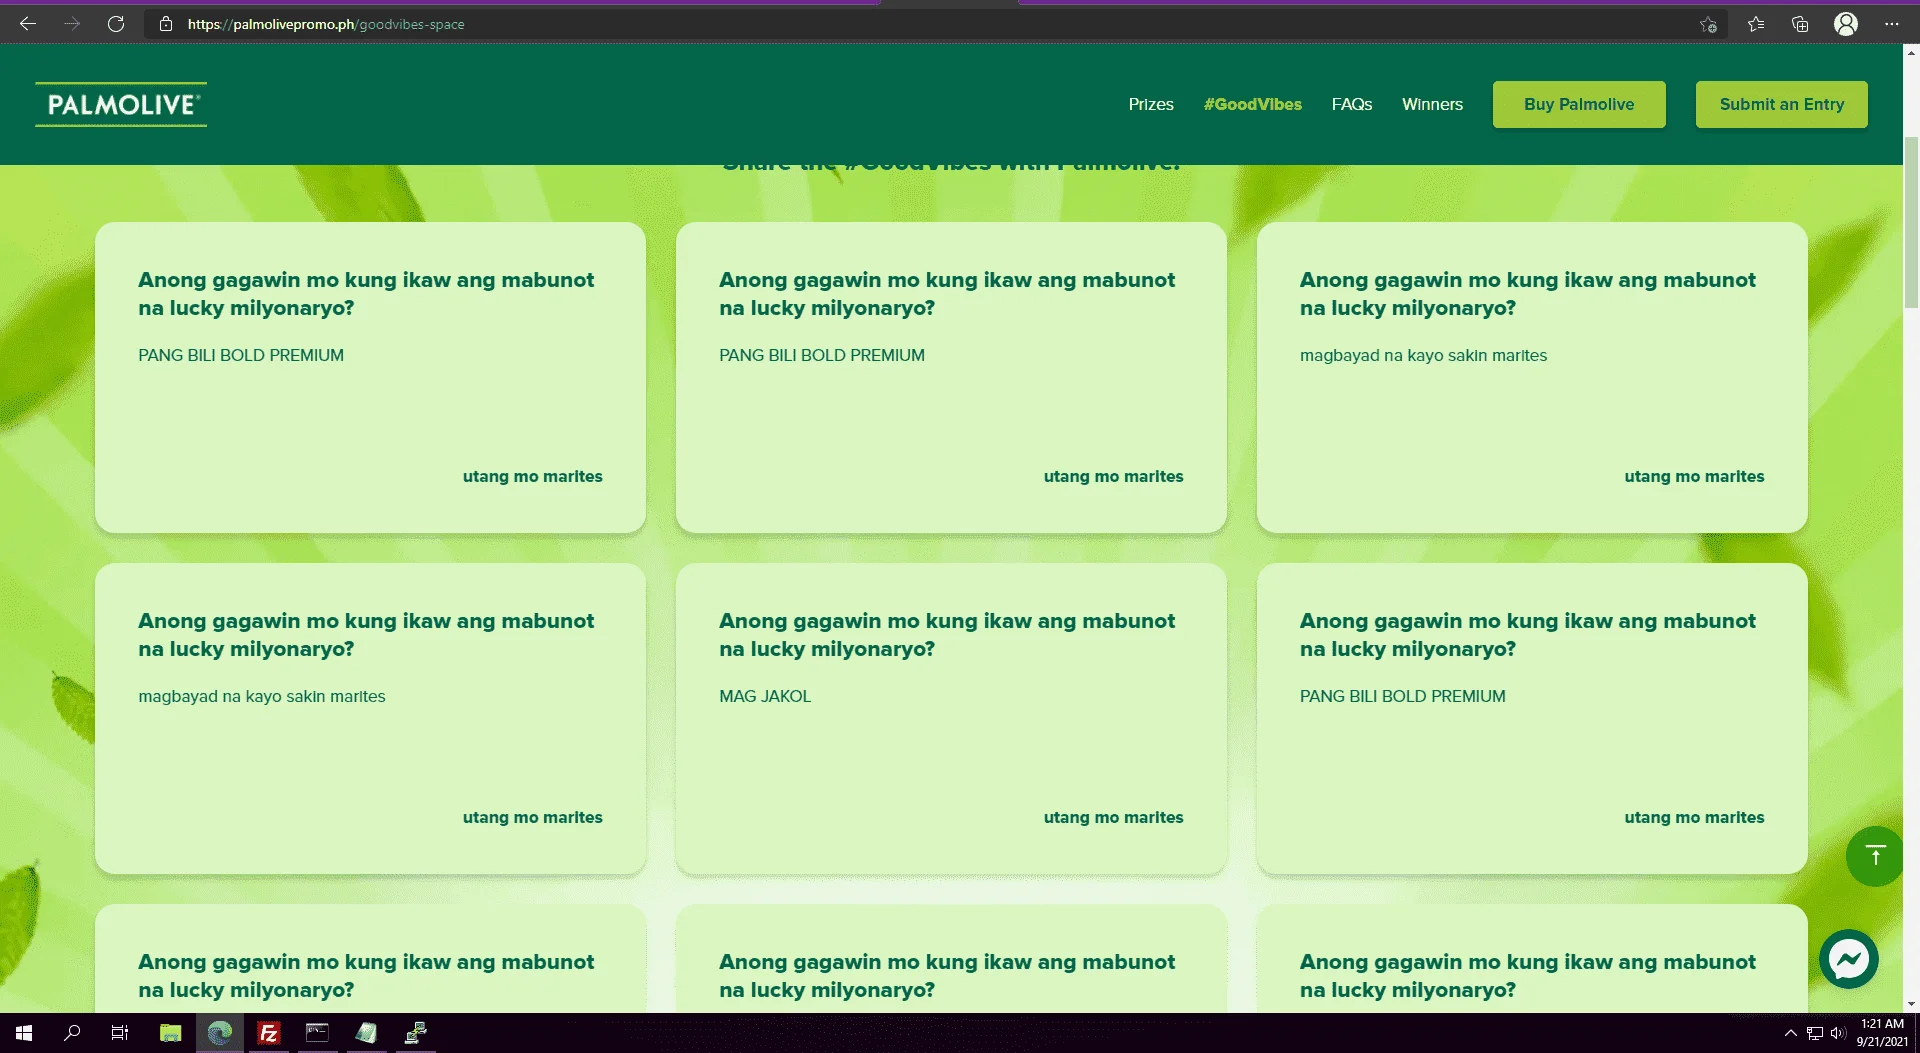The width and height of the screenshot is (1920, 1053).
Task: Open the Windows Start menu
Action: coord(24,1033)
